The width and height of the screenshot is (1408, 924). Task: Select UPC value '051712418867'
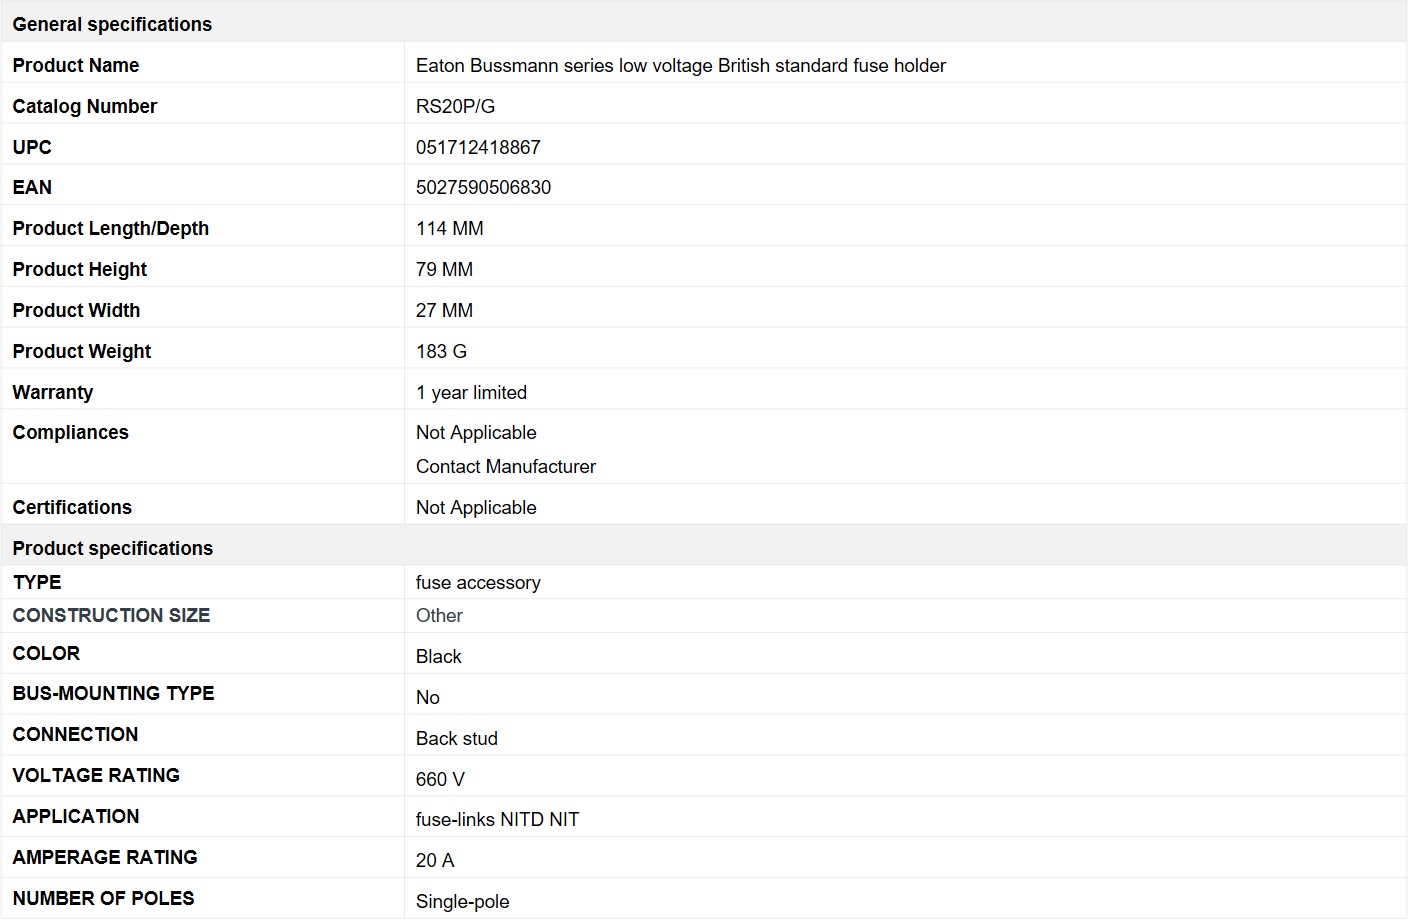(x=478, y=147)
